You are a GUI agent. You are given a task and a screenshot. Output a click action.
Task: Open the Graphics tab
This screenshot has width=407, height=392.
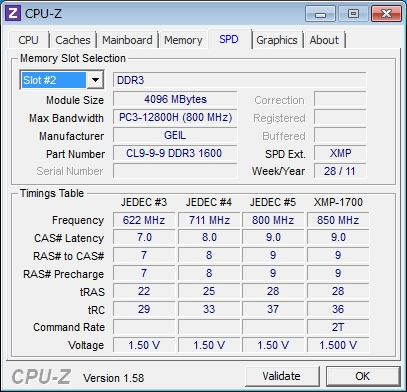click(277, 40)
